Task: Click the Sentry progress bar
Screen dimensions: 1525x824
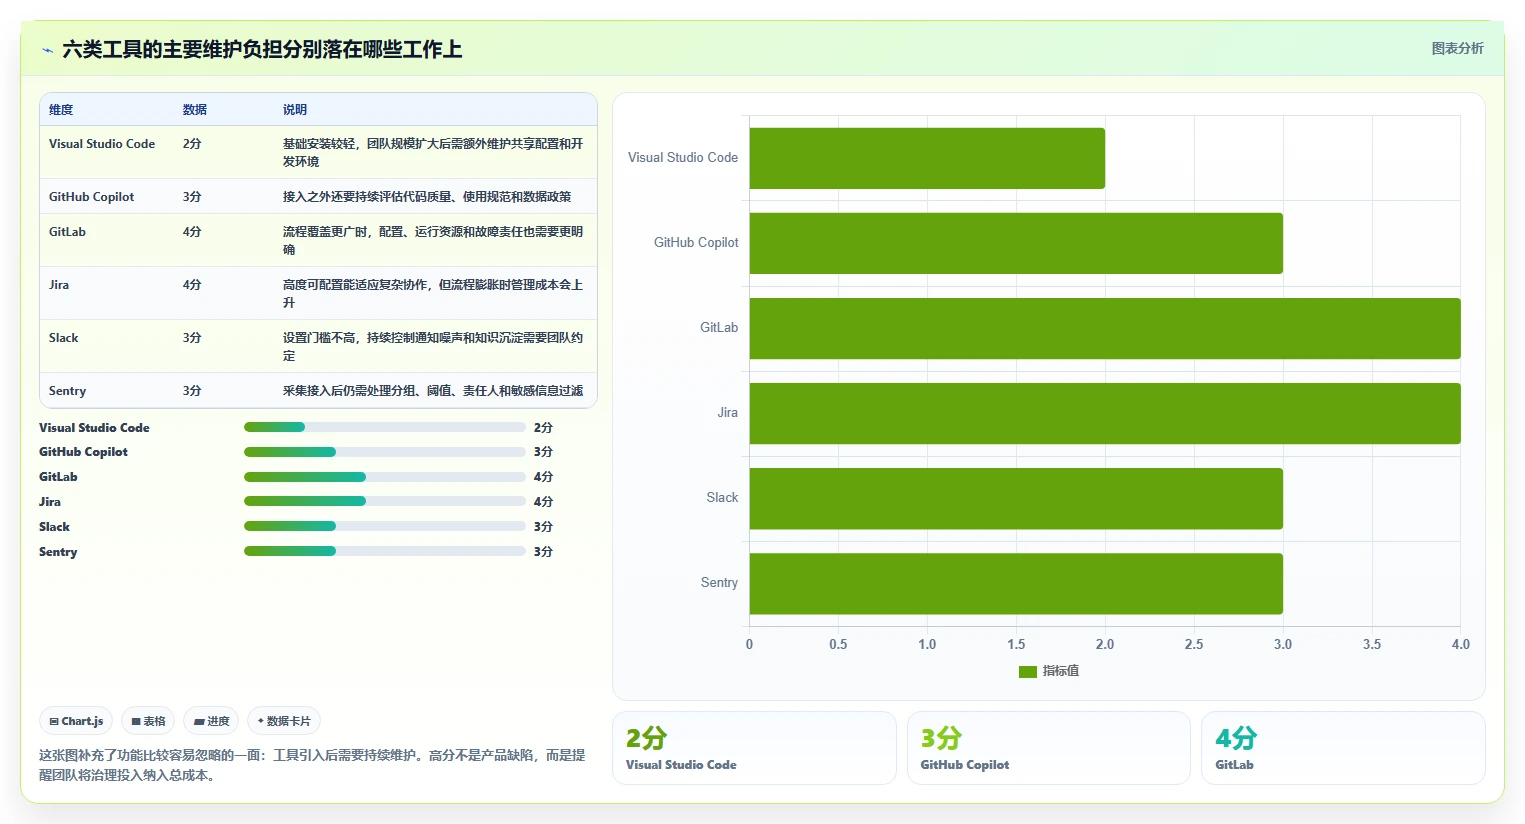Action: coord(385,551)
